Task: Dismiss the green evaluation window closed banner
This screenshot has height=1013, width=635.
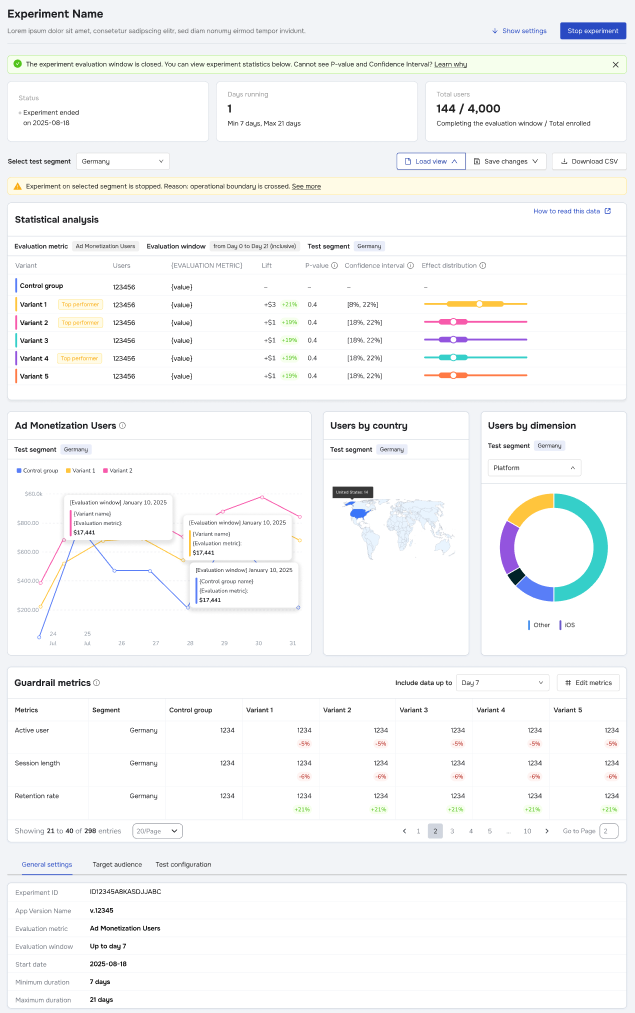Action: pos(615,64)
